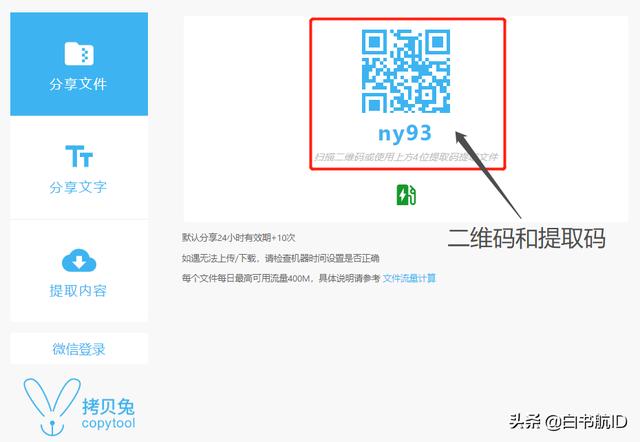Image resolution: width=640 pixels, height=442 pixels.
Task: Open the 分享文件 tab
Action: point(79,64)
